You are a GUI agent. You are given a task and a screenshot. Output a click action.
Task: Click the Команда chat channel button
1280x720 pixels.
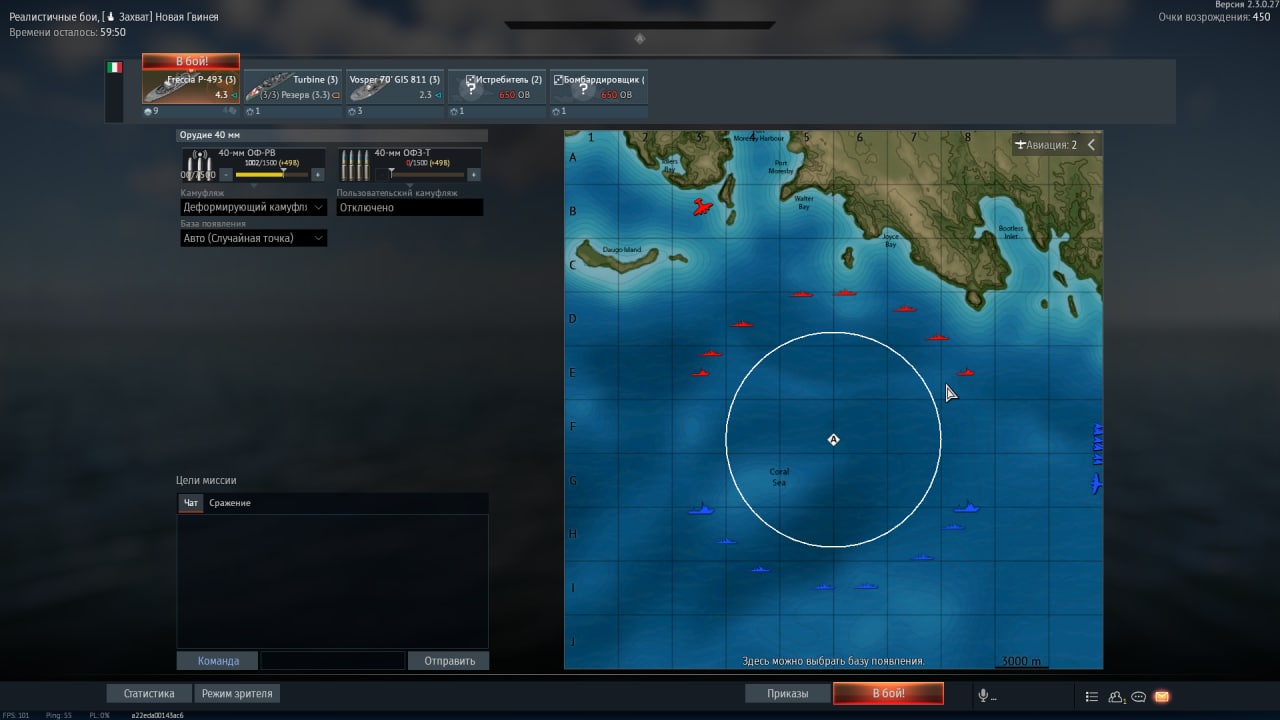coord(218,661)
